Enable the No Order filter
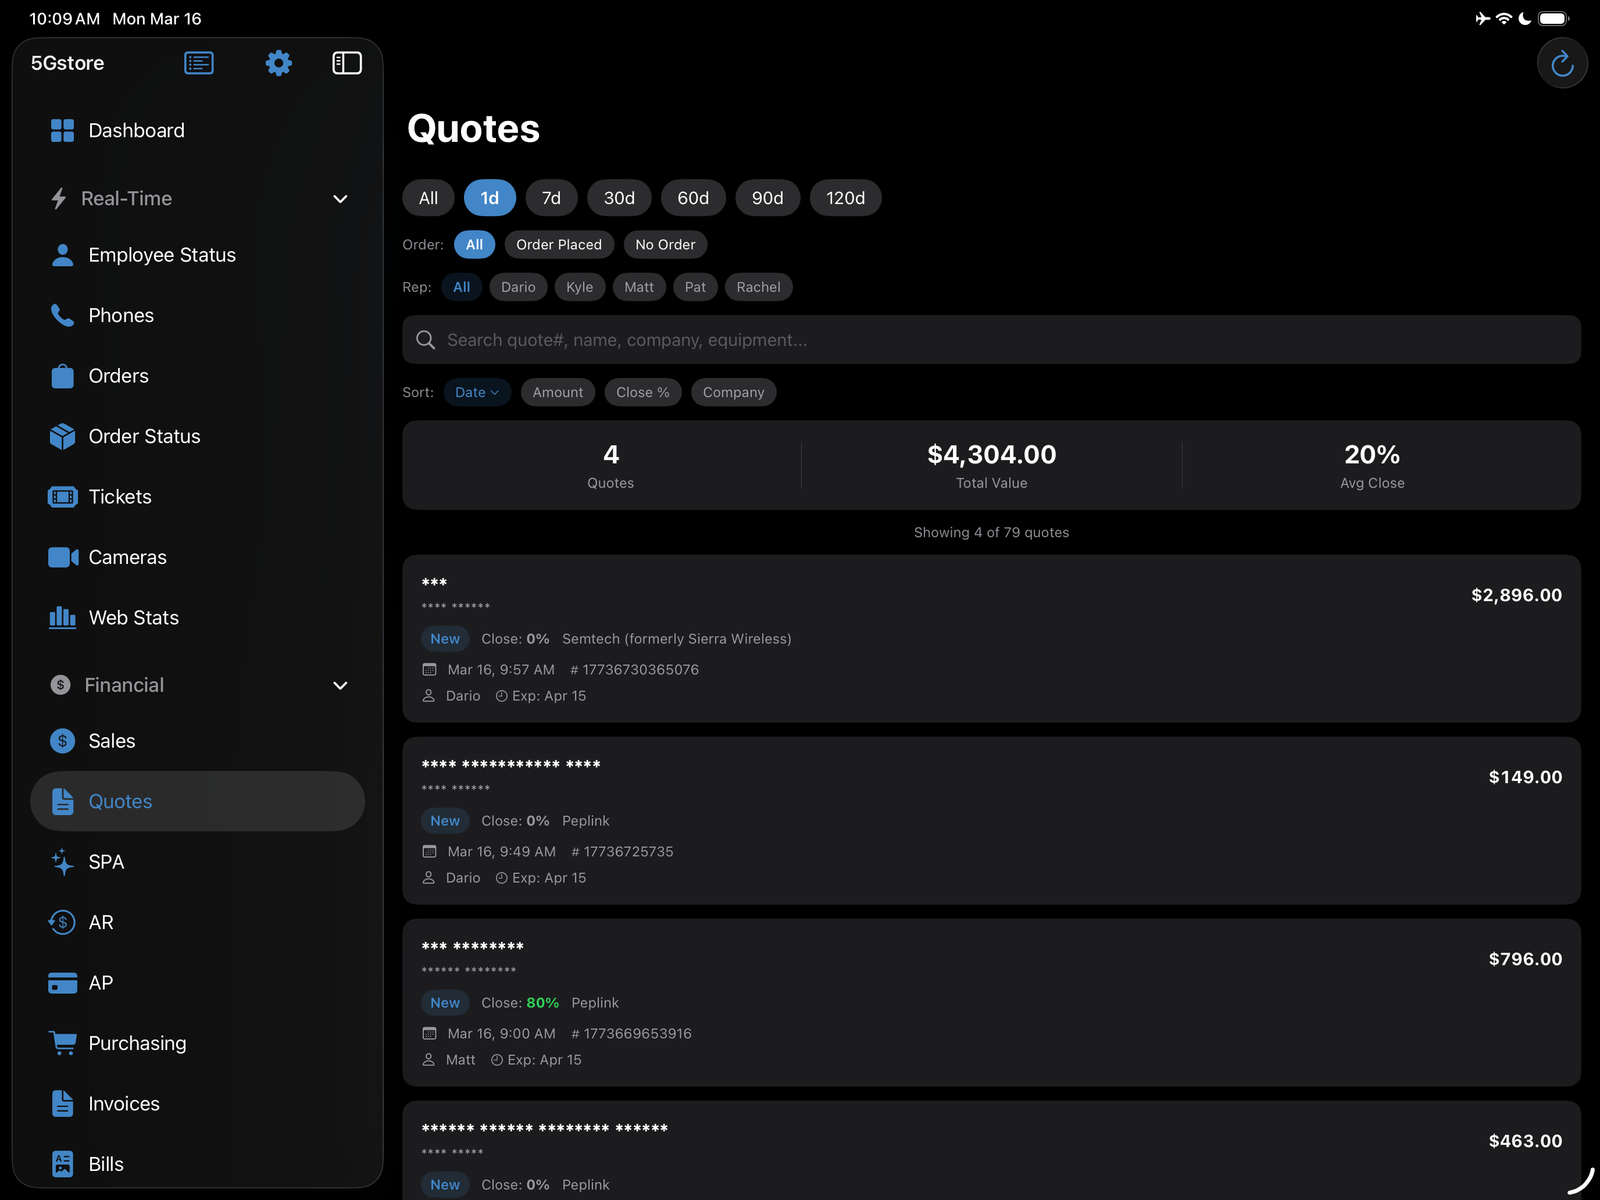Image resolution: width=1600 pixels, height=1200 pixels. pyautogui.click(x=665, y=244)
